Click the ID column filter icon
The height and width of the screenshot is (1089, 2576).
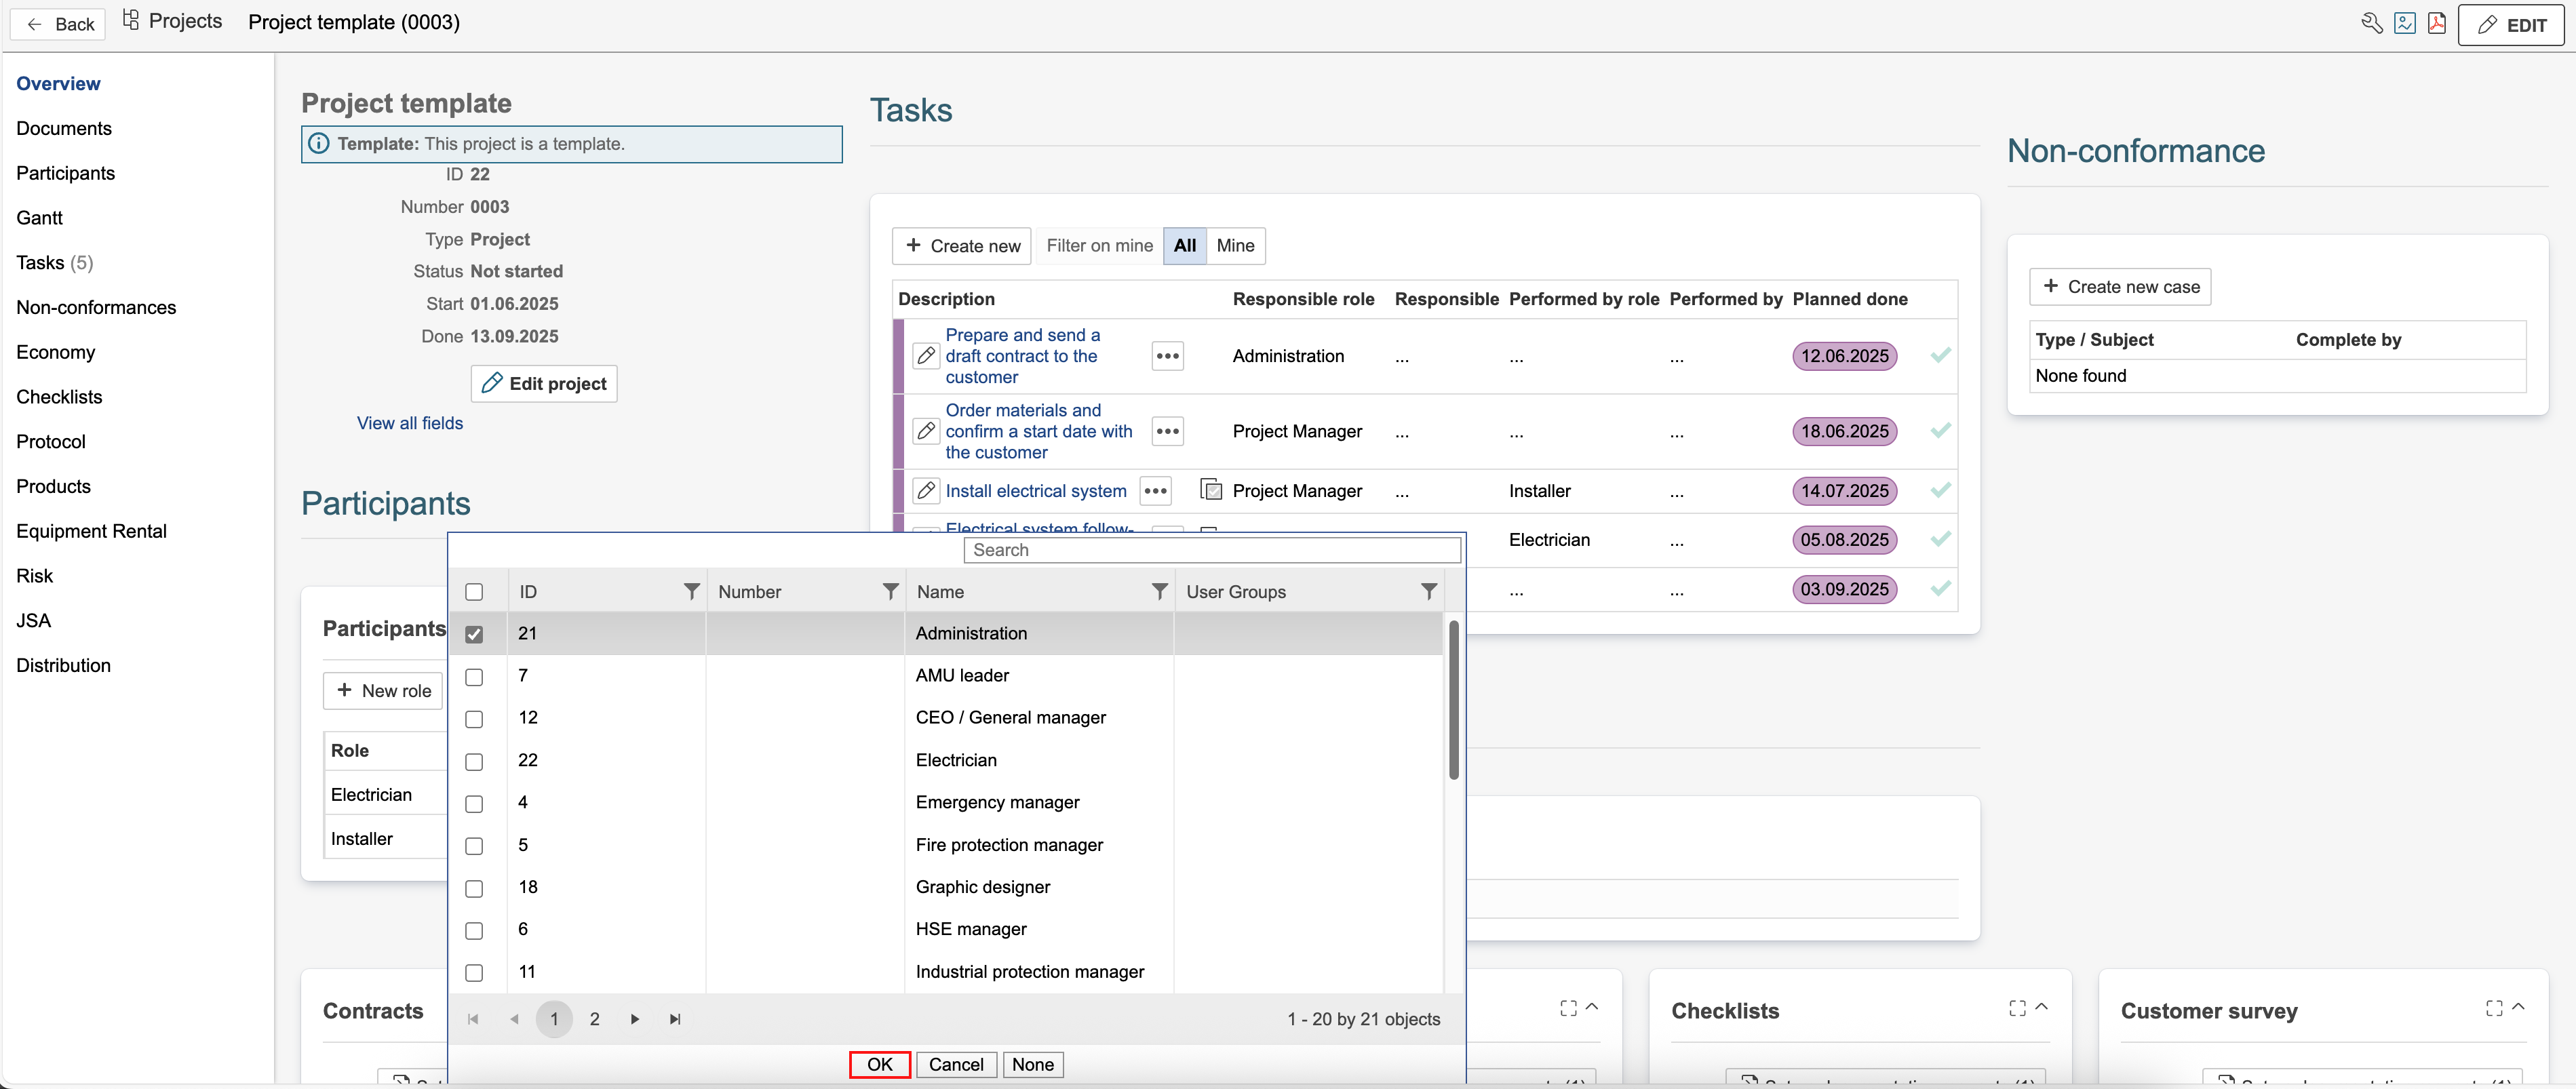pos(691,592)
